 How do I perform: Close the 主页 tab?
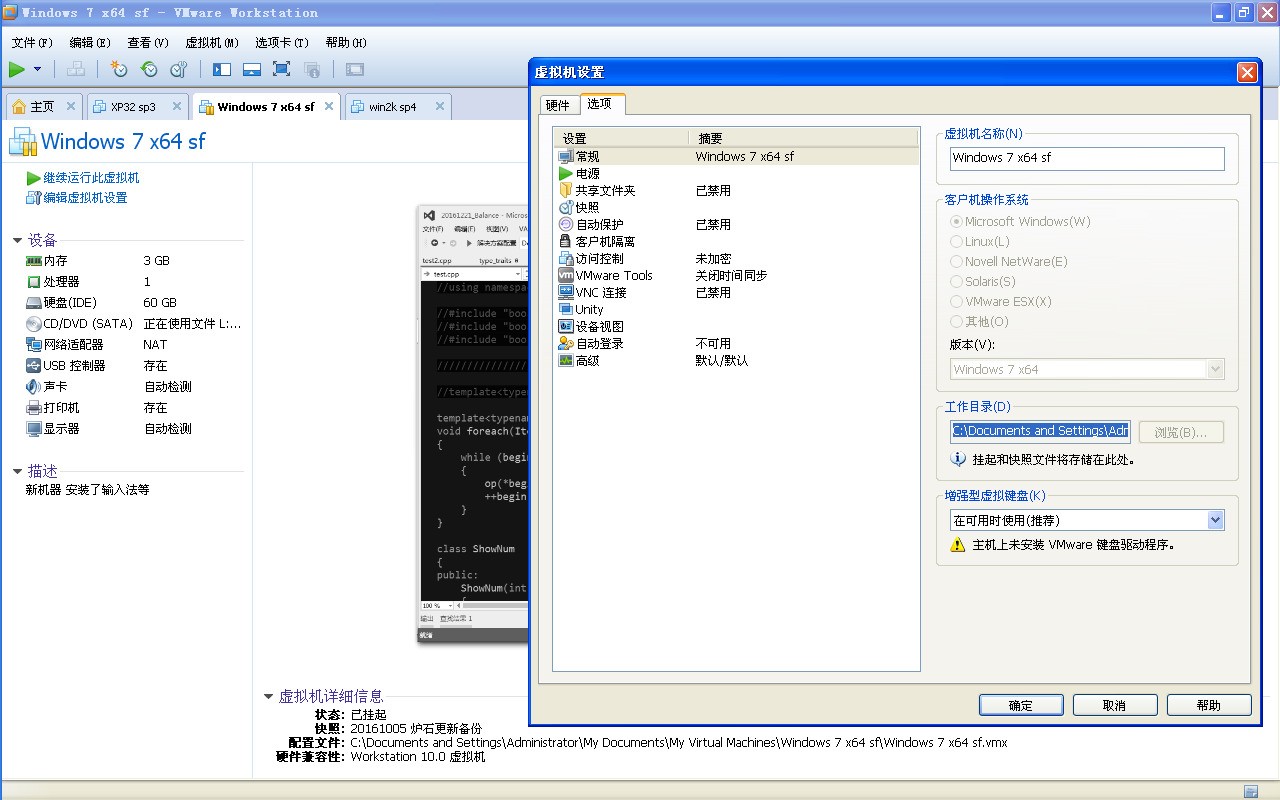click(x=70, y=106)
